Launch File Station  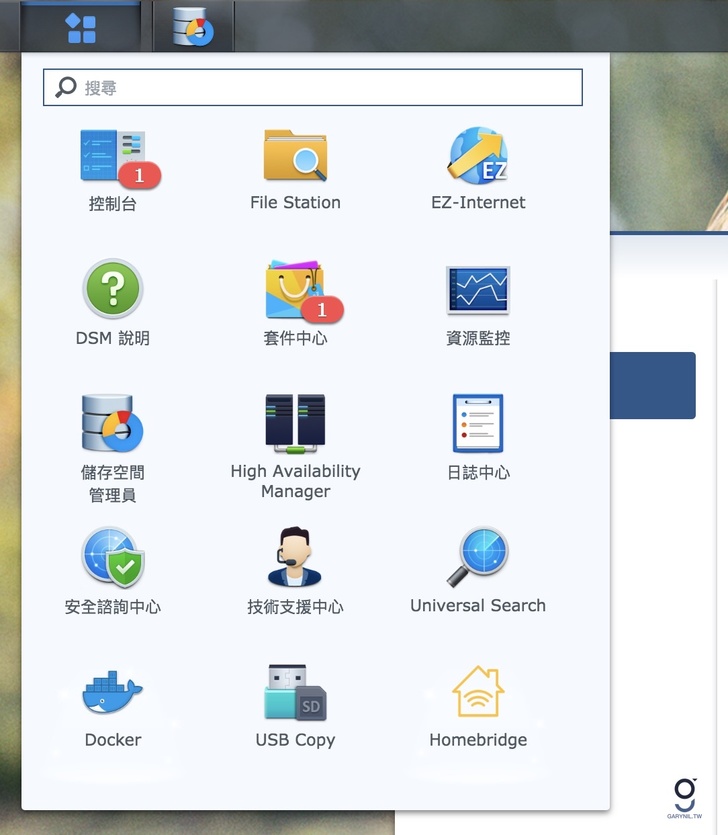click(x=296, y=156)
